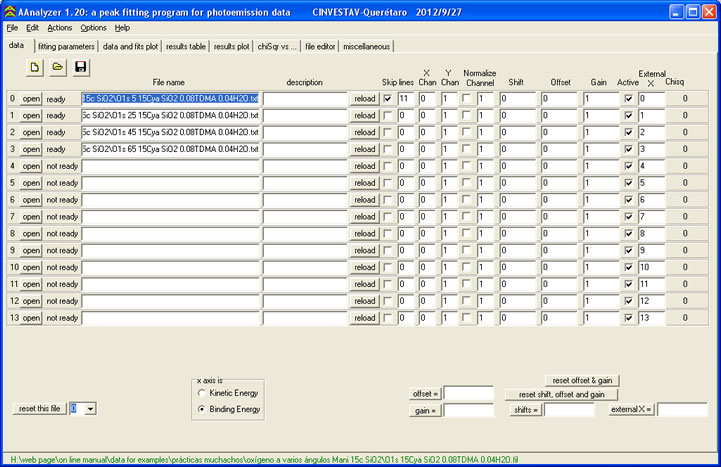
Task: Switch to the results table tab
Action: (x=187, y=46)
